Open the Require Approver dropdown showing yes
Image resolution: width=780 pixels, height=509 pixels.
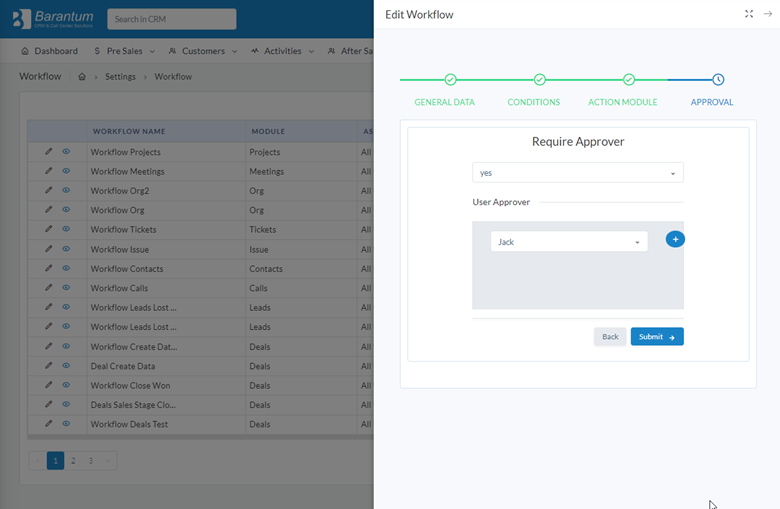coord(578,173)
